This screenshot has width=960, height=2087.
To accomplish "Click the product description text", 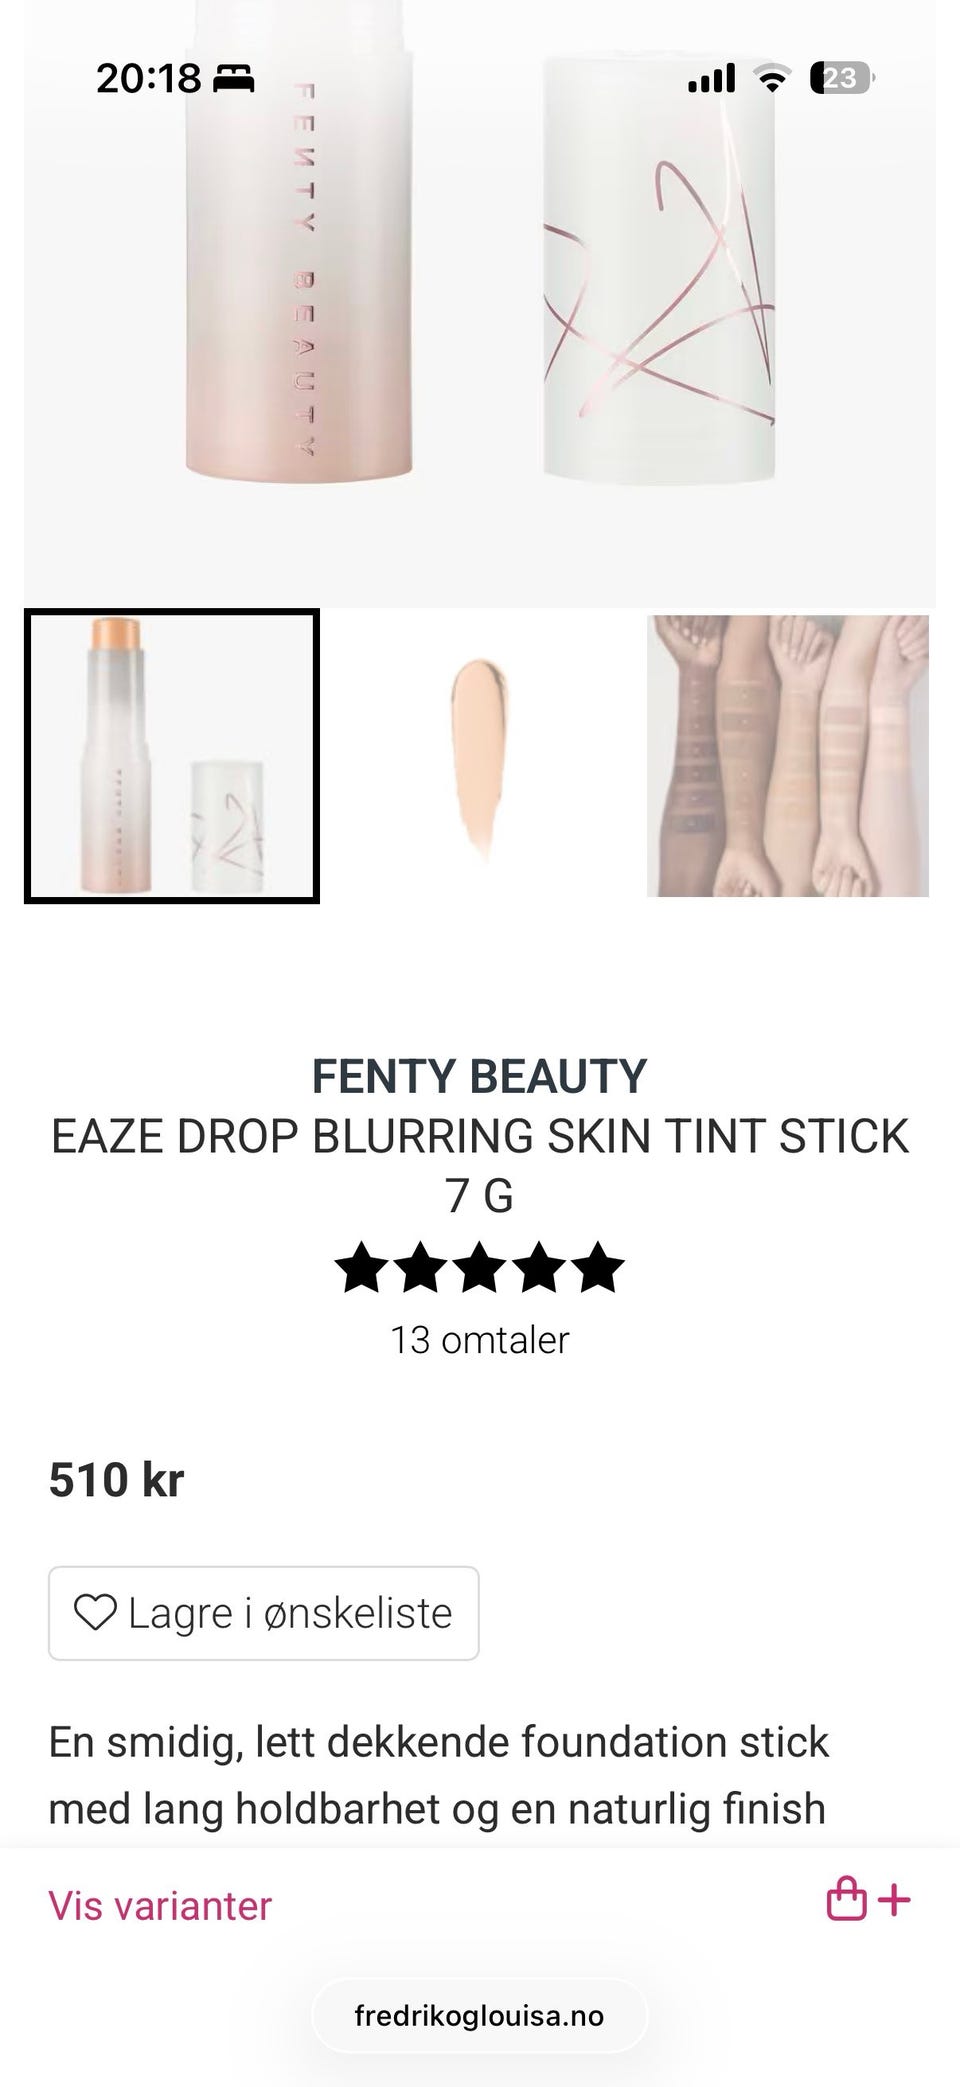I will (439, 1775).
